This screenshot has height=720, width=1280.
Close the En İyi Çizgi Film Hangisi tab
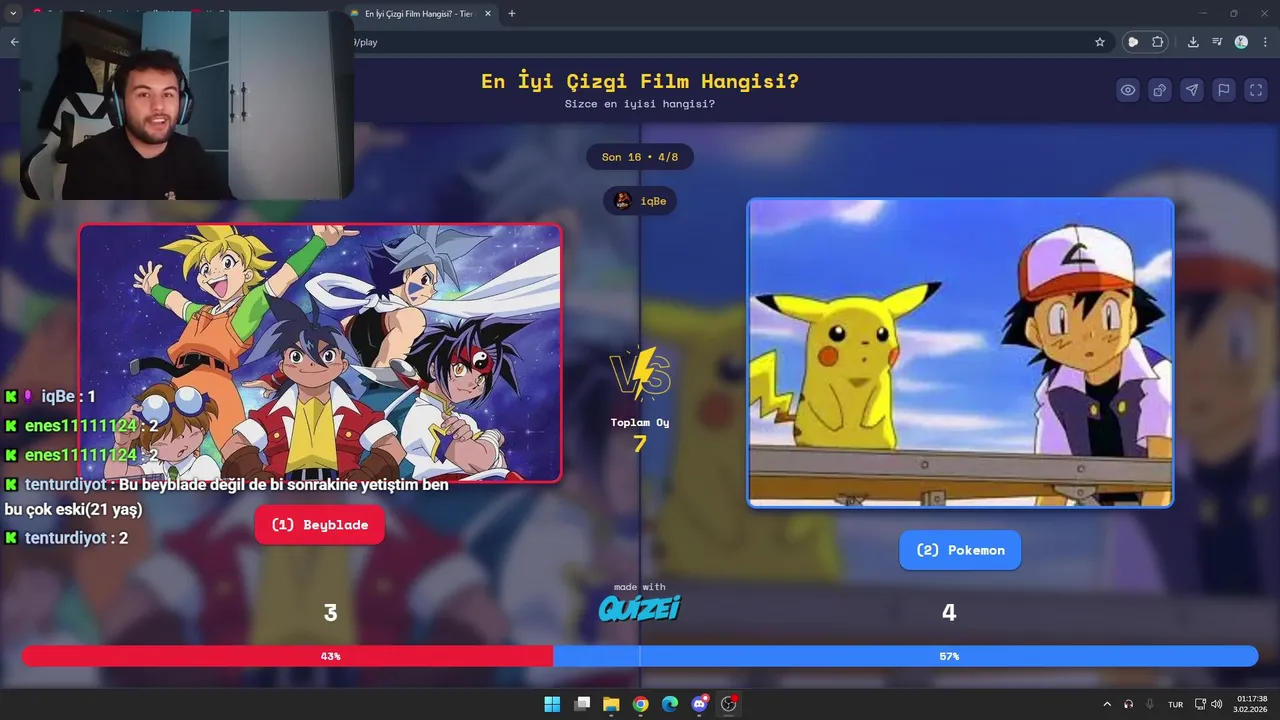click(x=488, y=13)
